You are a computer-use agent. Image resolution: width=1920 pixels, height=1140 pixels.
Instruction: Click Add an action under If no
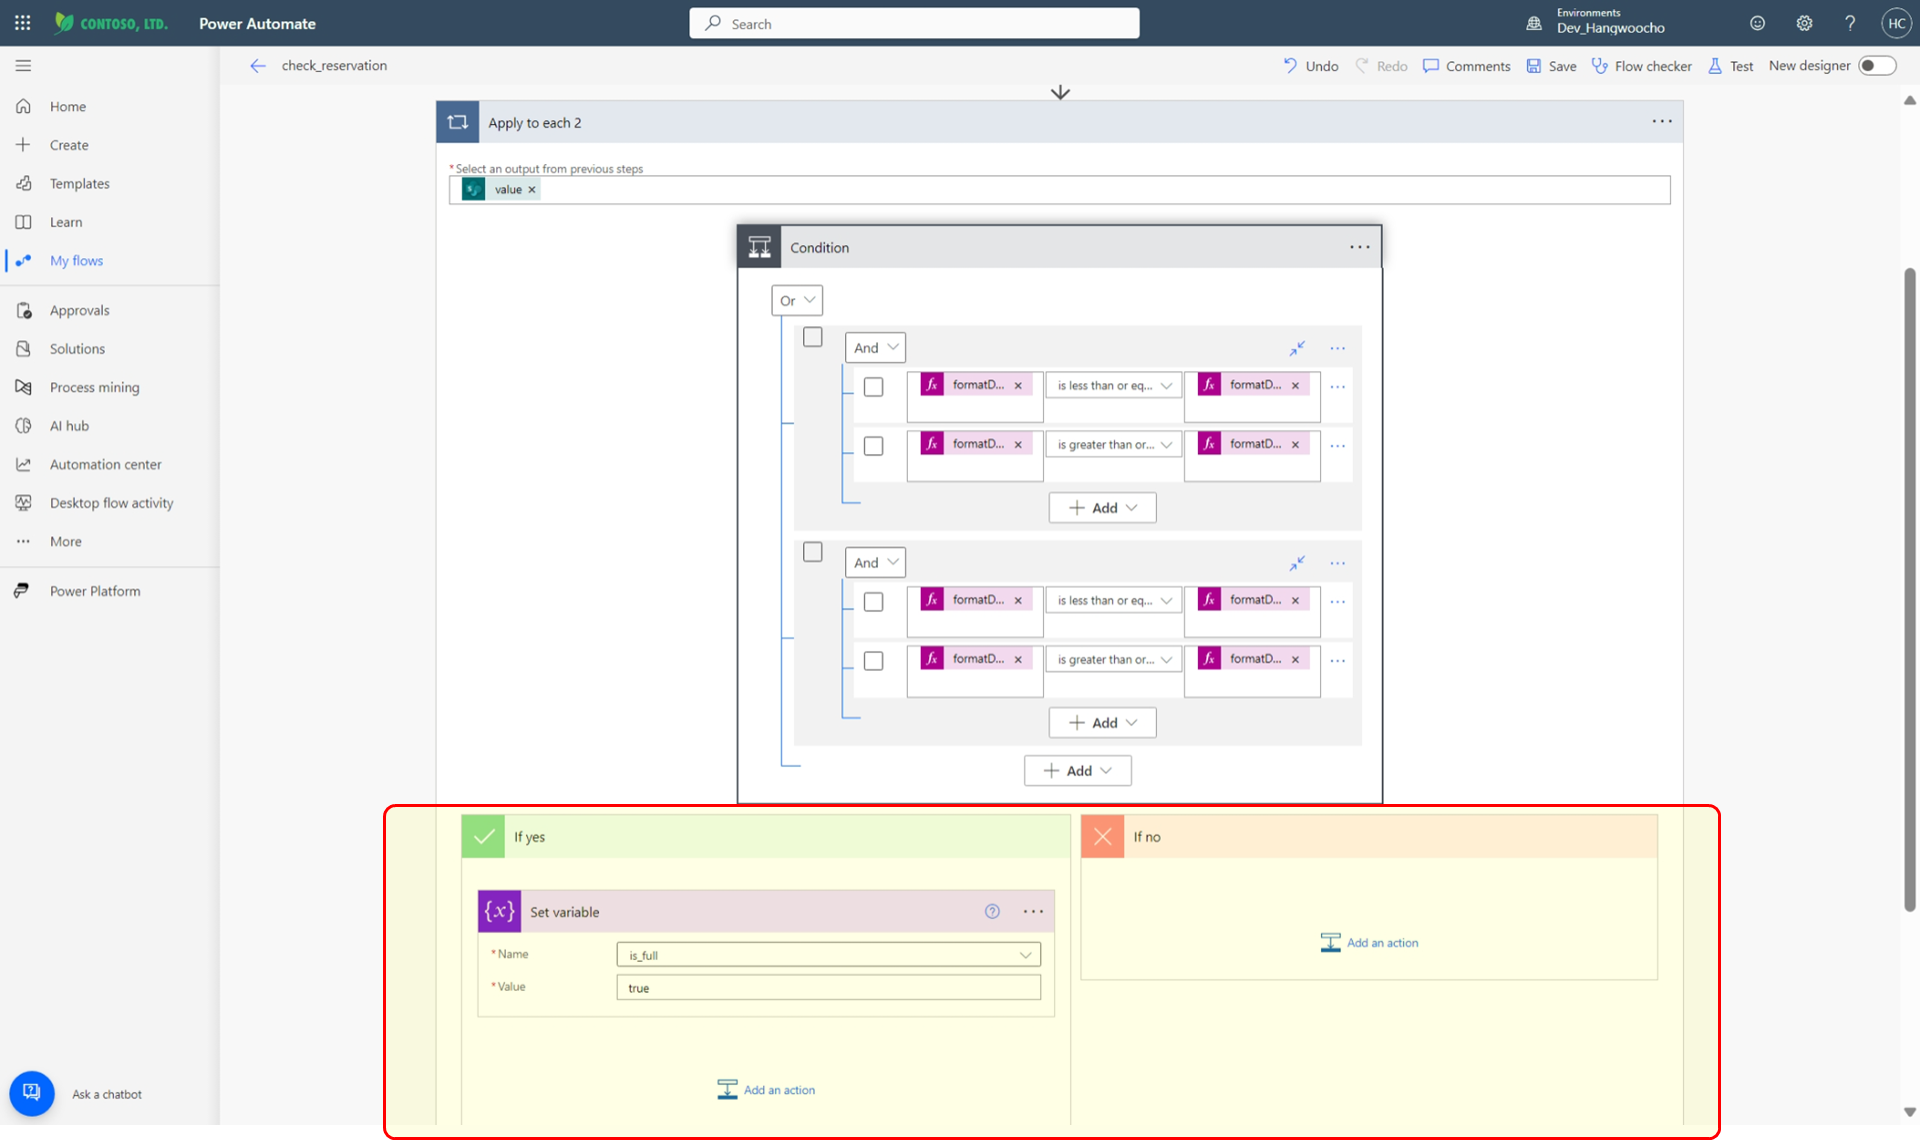(1369, 943)
